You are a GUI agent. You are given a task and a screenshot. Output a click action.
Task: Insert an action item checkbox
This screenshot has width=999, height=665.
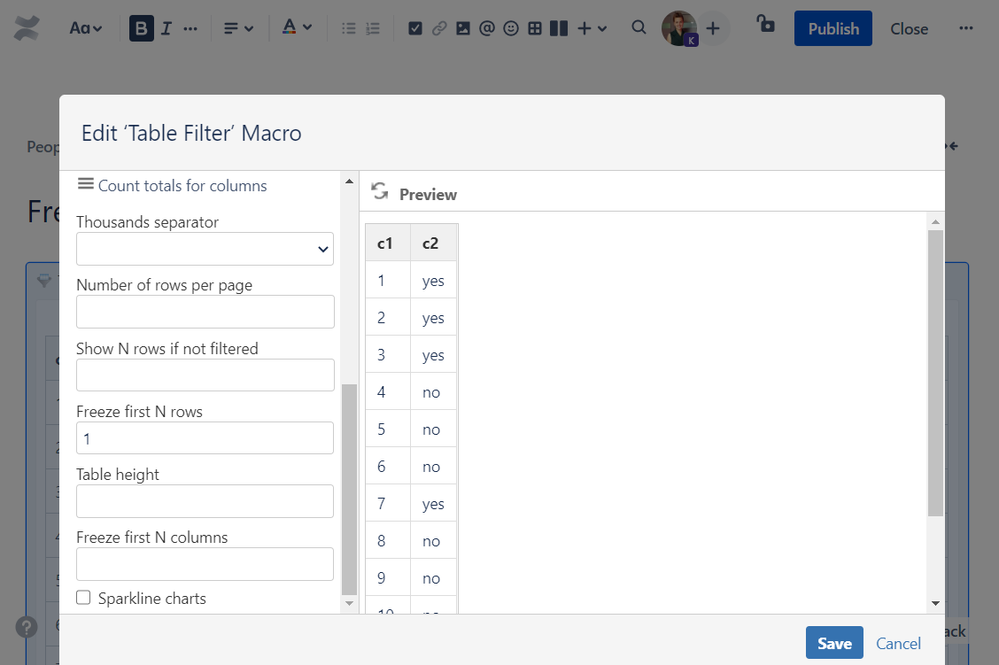415,29
